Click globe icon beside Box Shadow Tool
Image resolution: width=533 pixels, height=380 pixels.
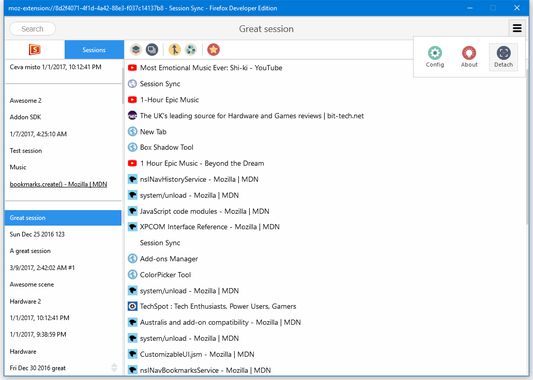coord(132,148)
